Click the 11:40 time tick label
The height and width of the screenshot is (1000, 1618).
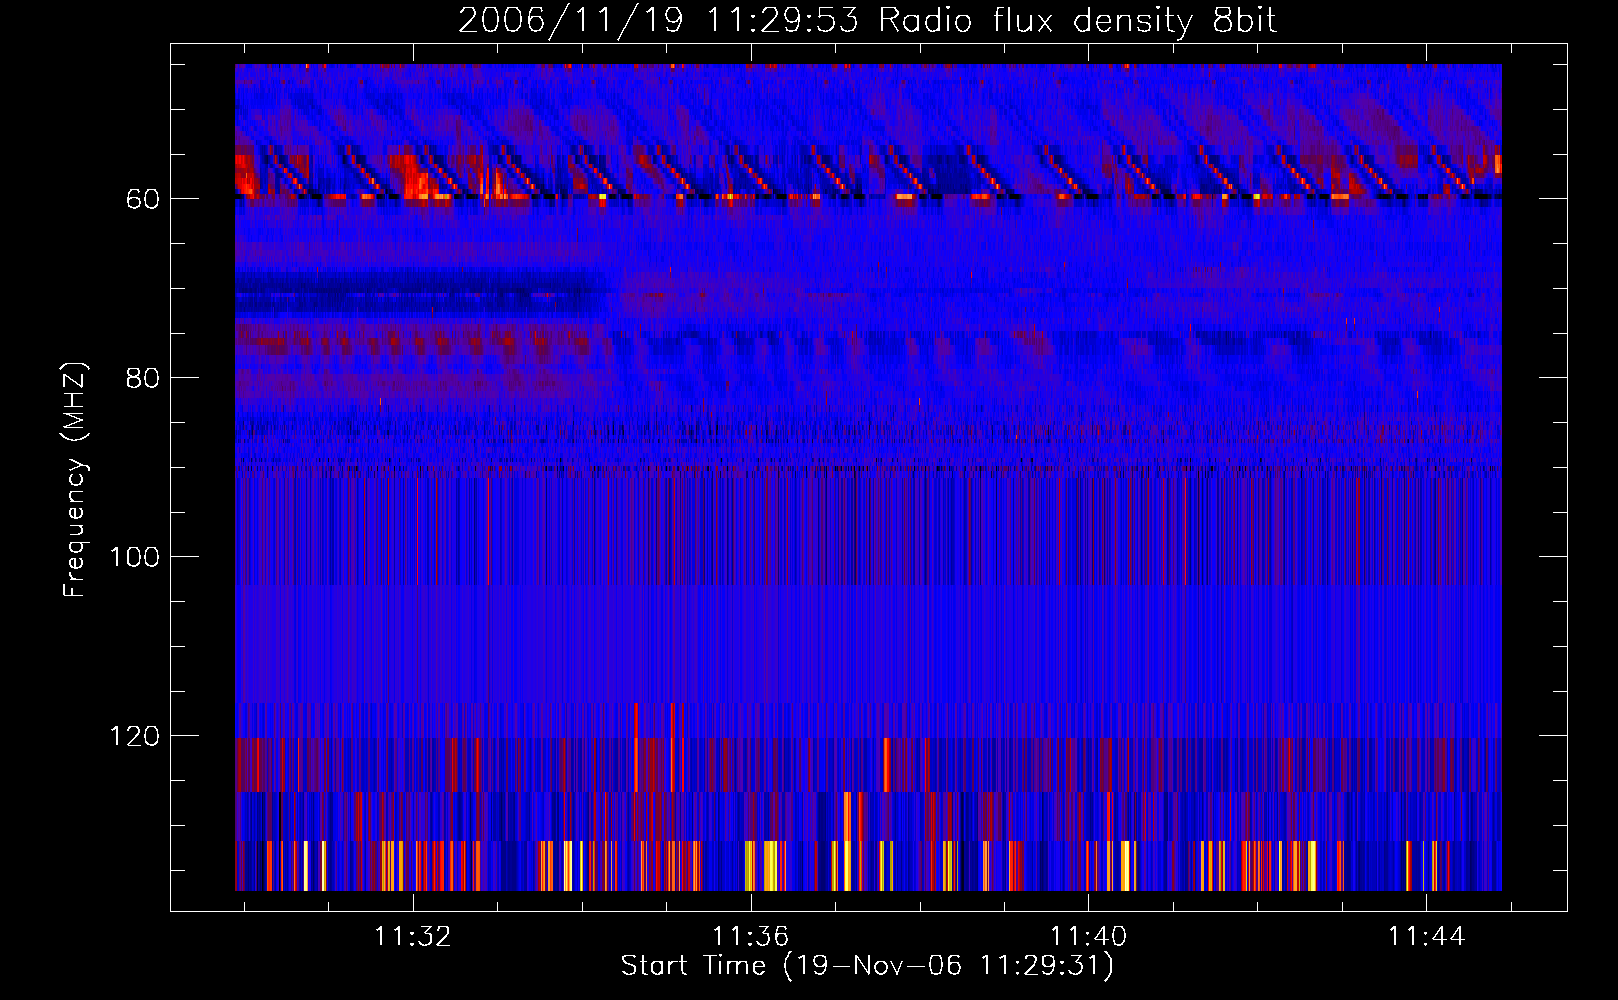point(1088,936)
